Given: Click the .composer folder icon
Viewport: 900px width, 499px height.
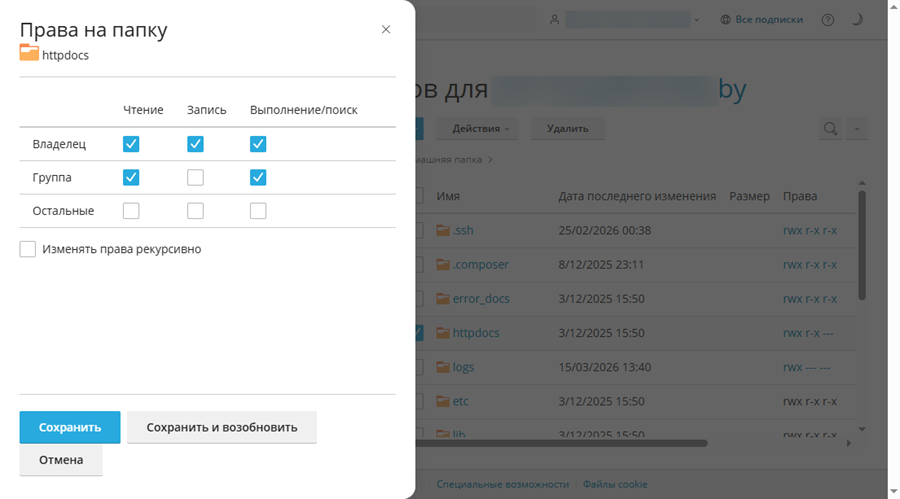Looking at the screenshot, I should point(444,265).
